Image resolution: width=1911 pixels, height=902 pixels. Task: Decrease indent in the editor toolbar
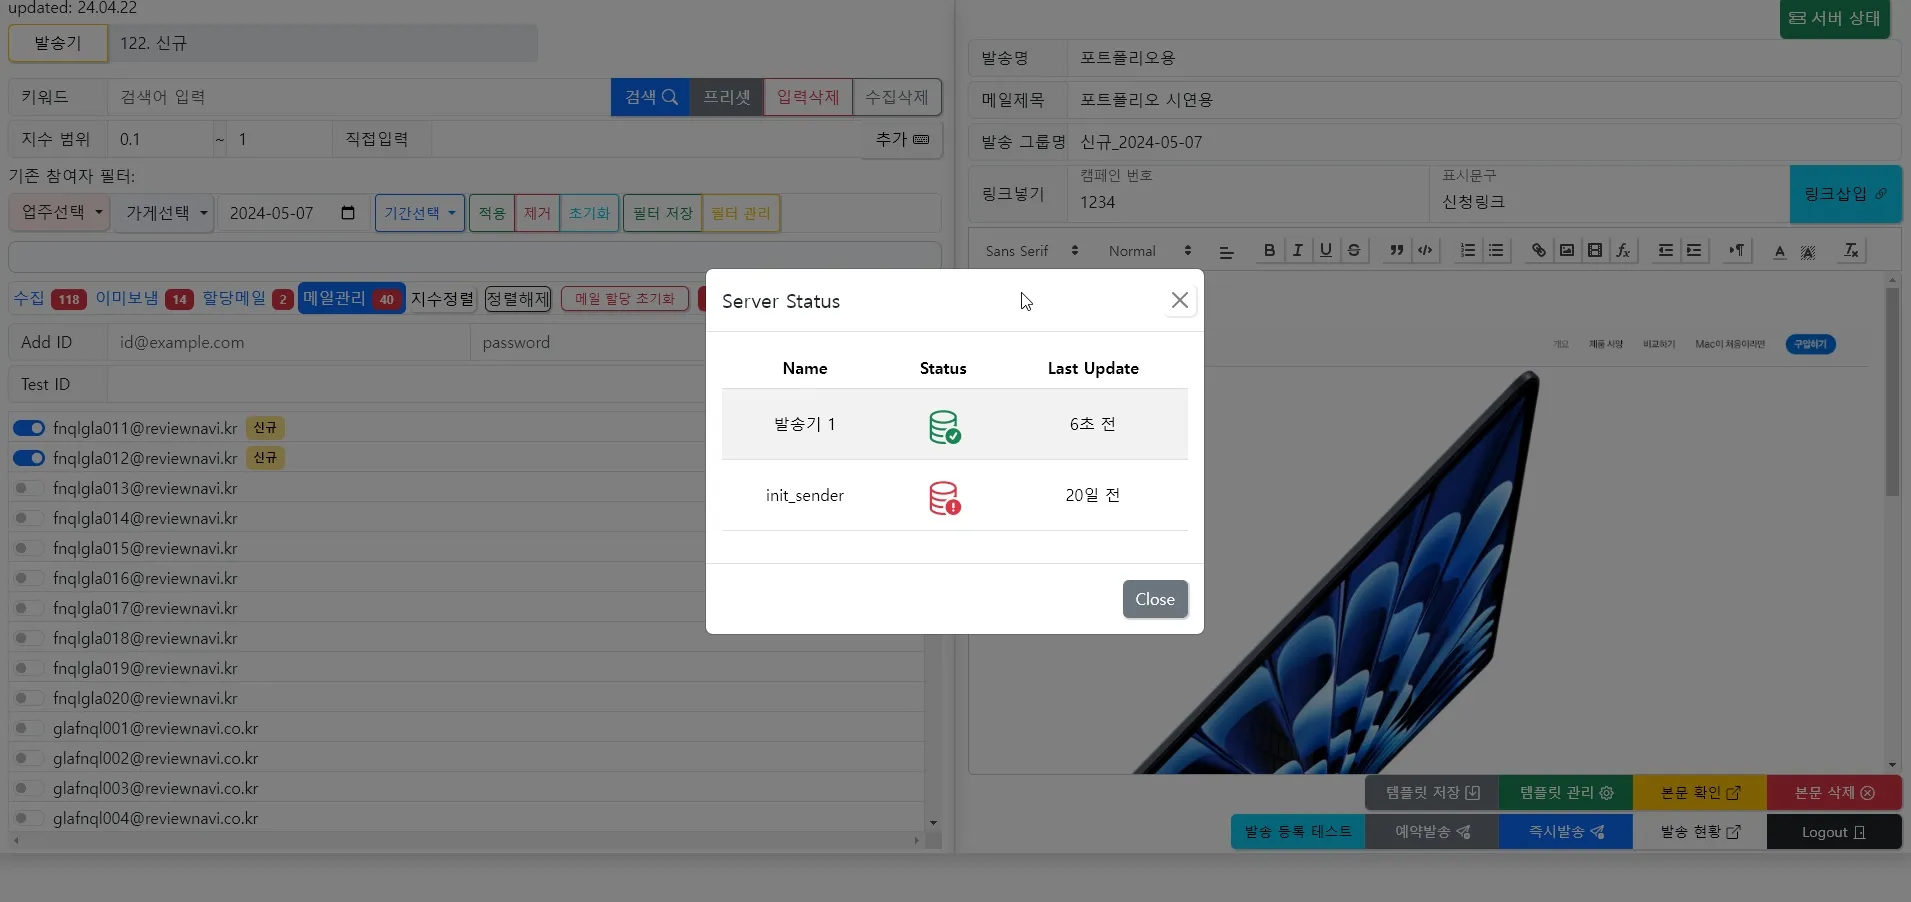coord(1666,250)
